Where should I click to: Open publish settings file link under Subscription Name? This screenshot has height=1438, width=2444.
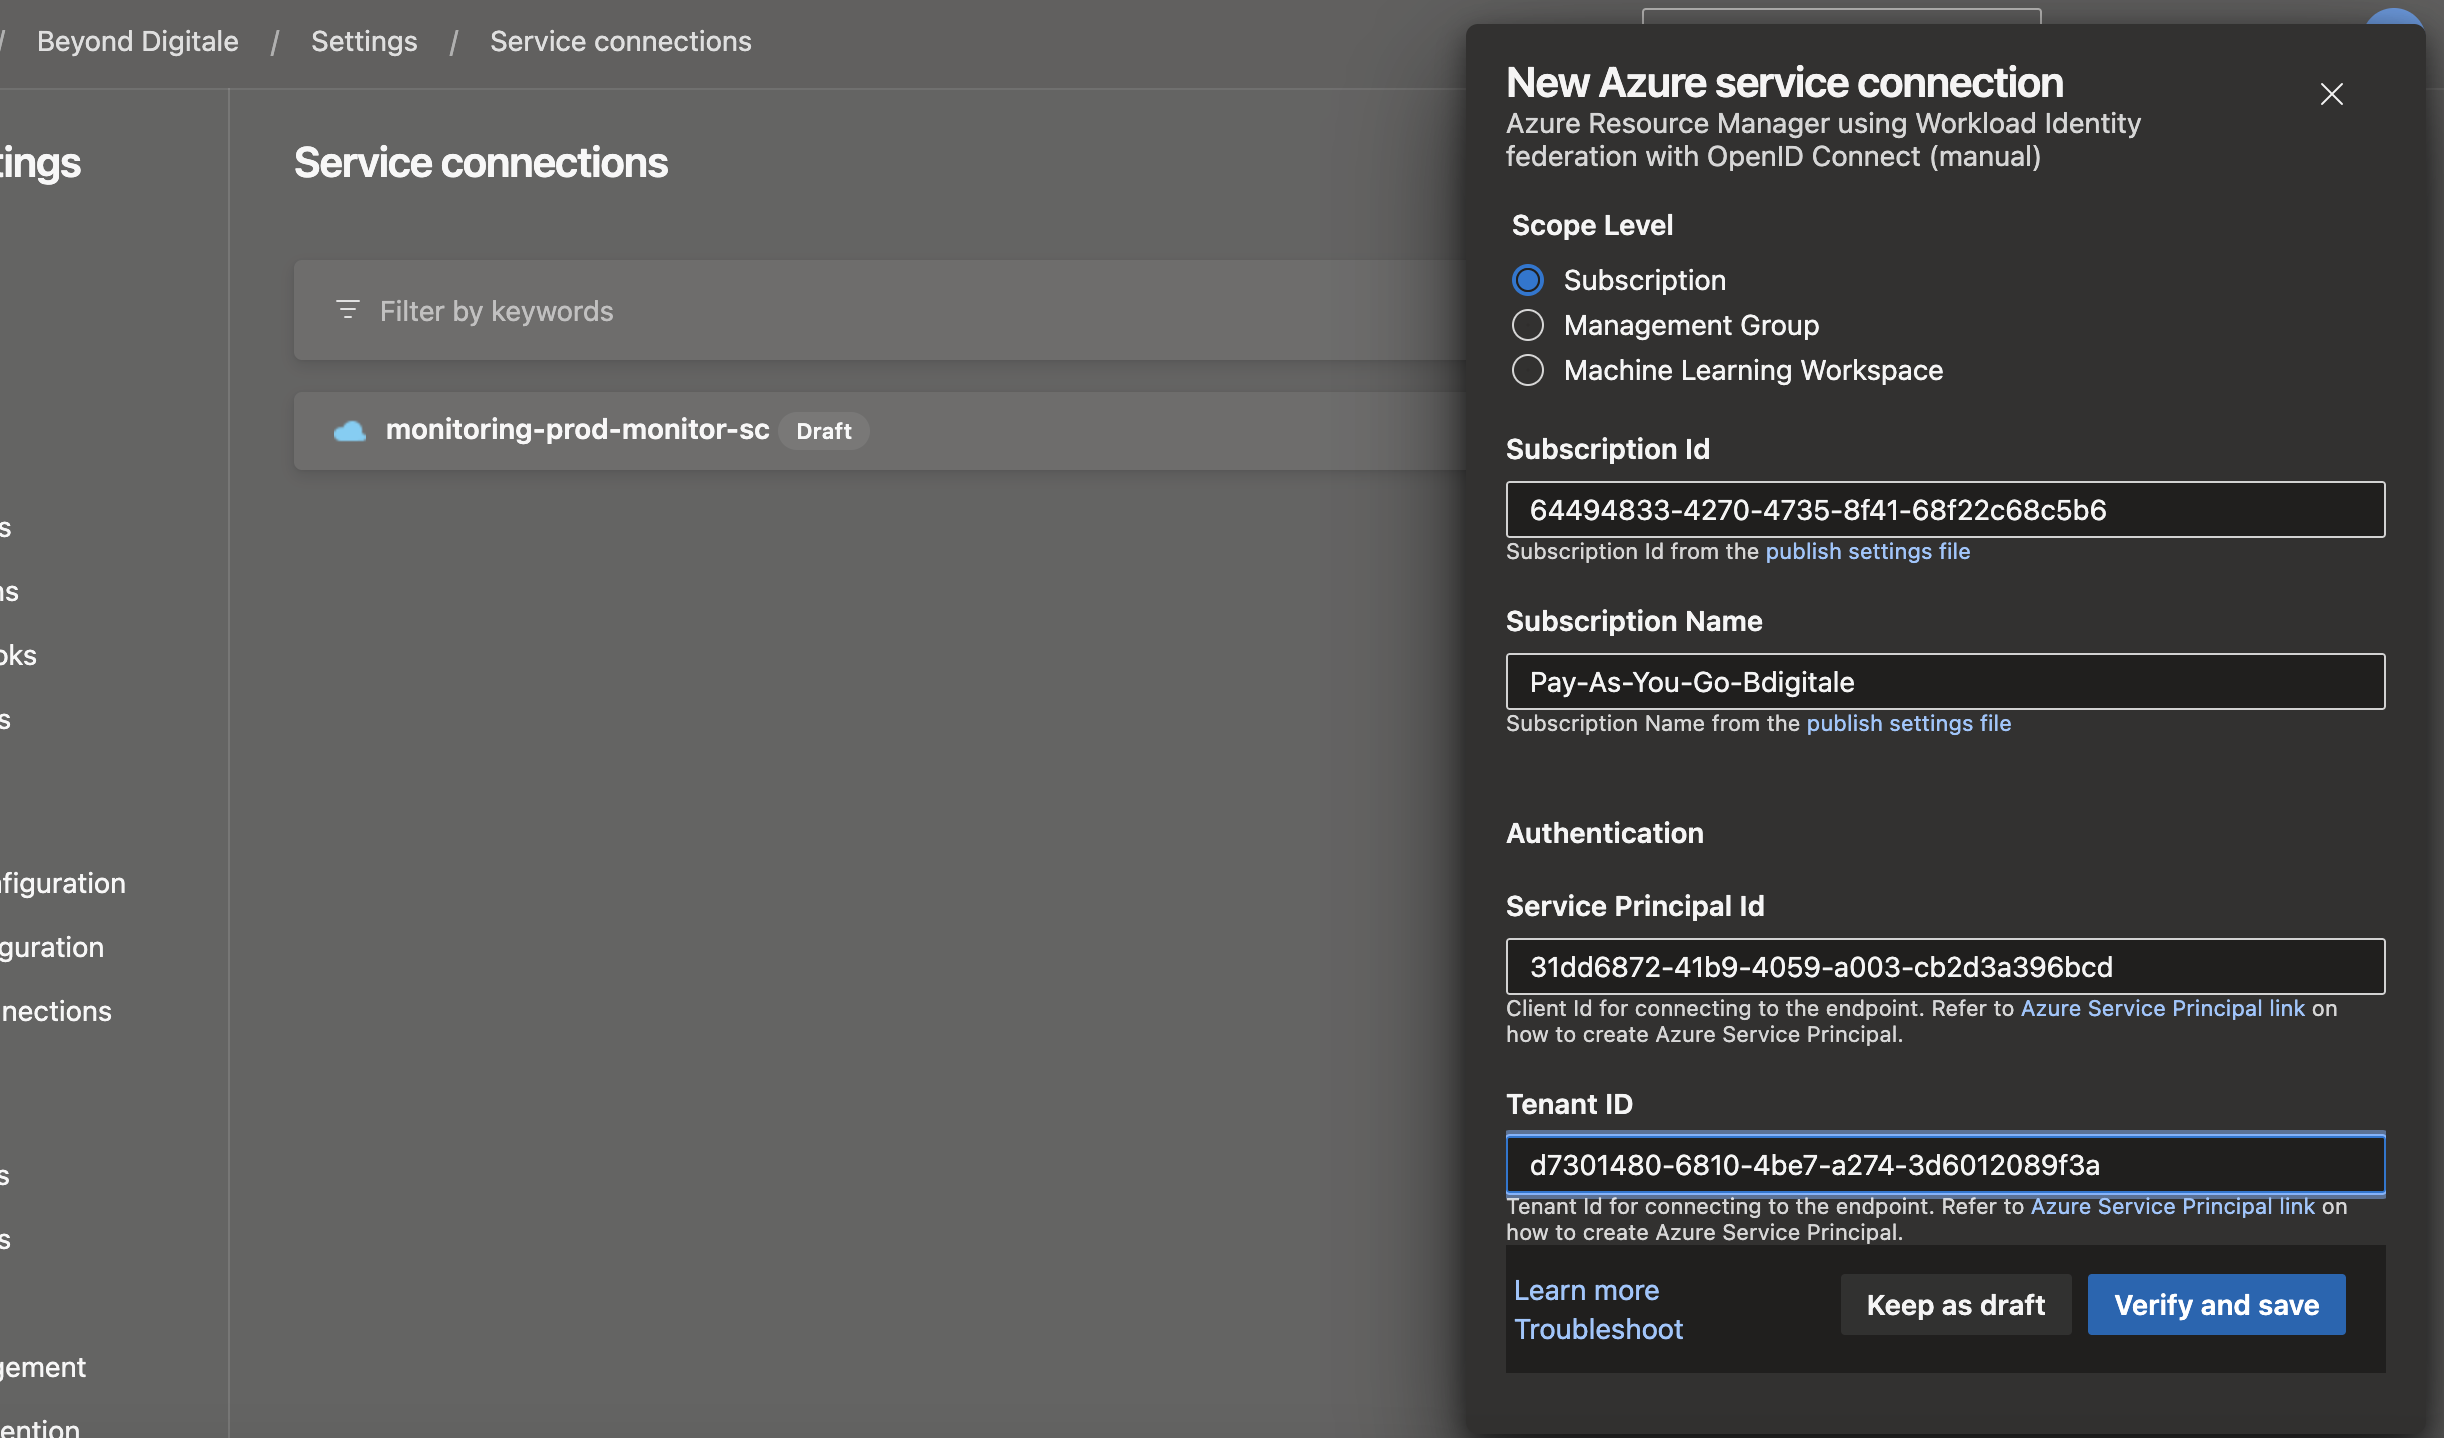pos(1908,723)
